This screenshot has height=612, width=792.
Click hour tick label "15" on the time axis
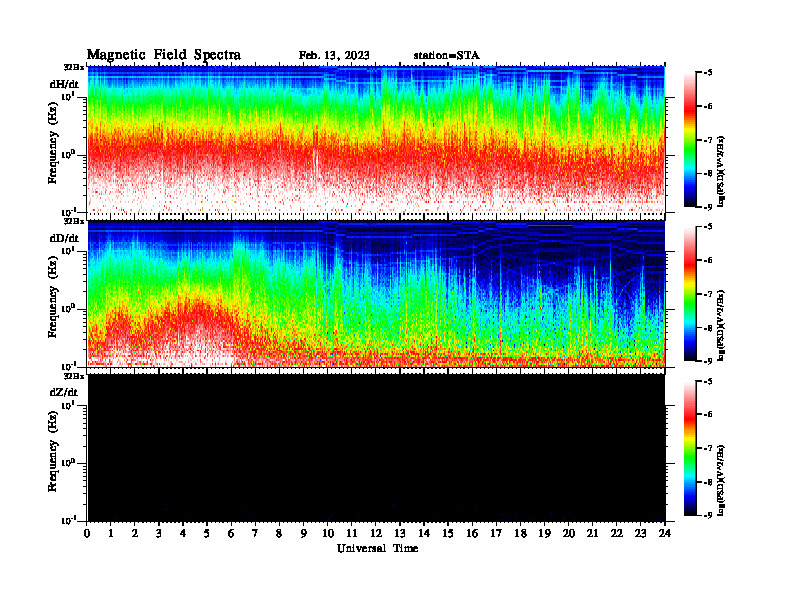[x=448, y=533]
